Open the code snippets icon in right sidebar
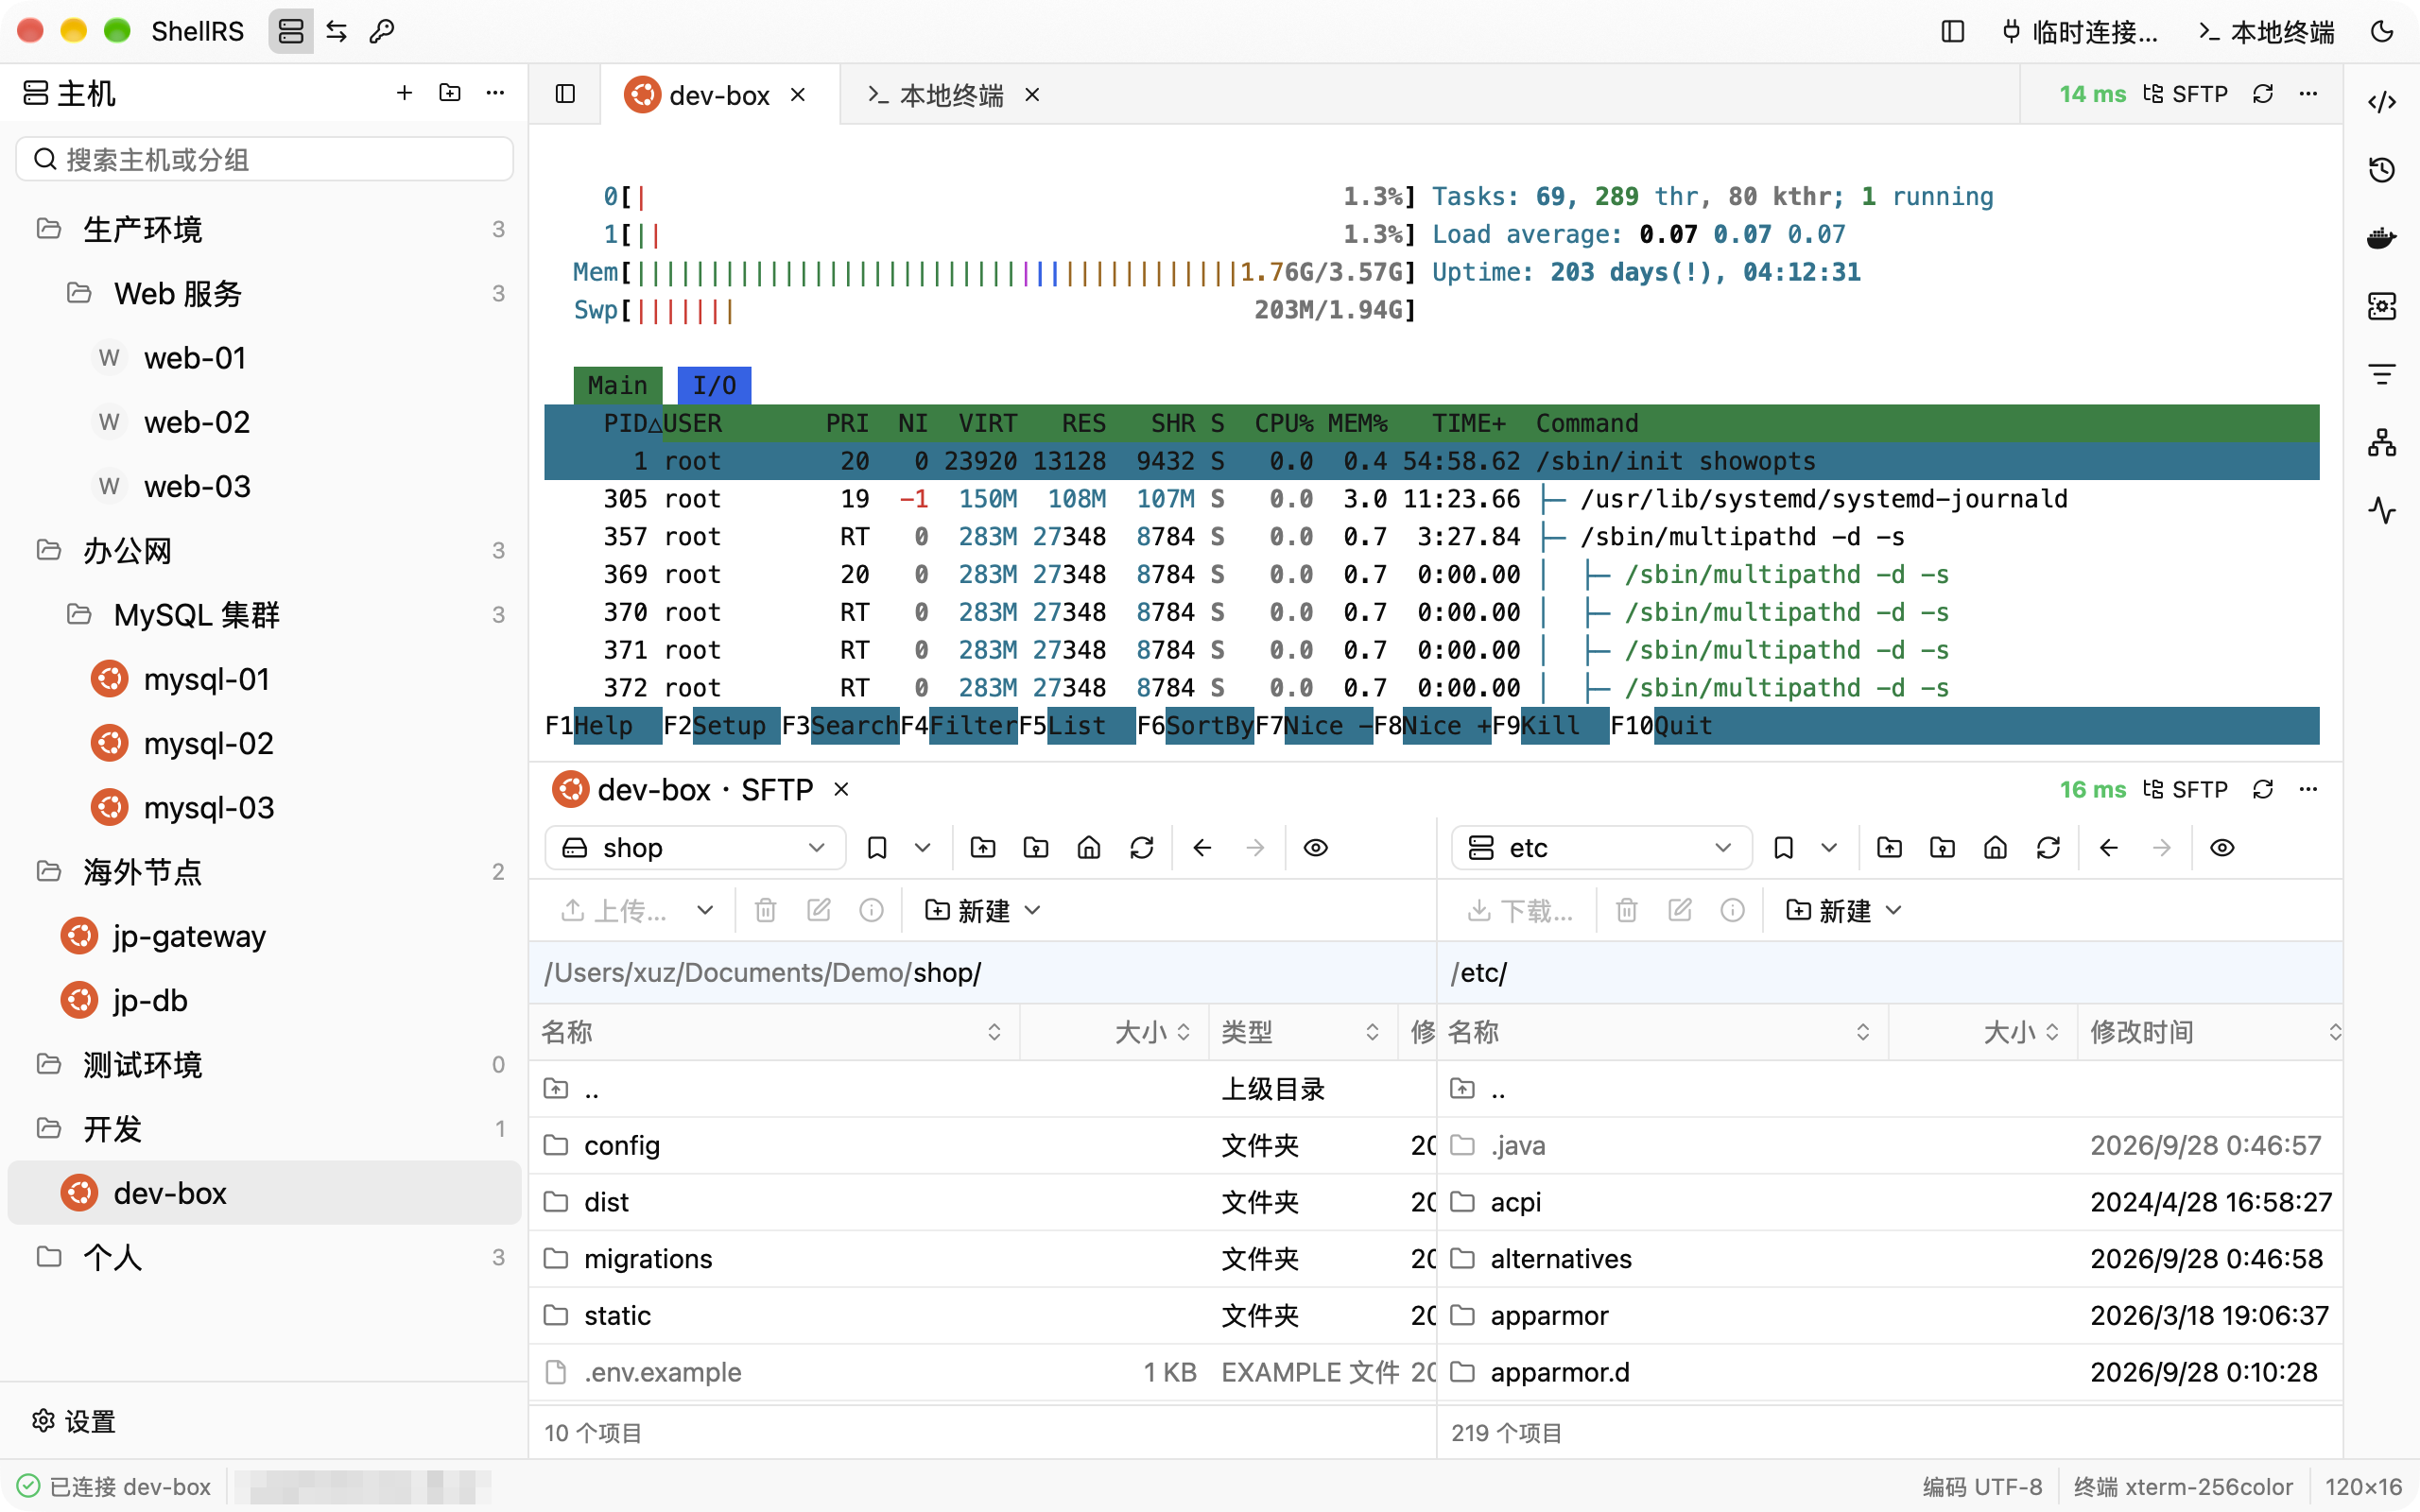2420x1512 pixels. tap(2382, 102)
